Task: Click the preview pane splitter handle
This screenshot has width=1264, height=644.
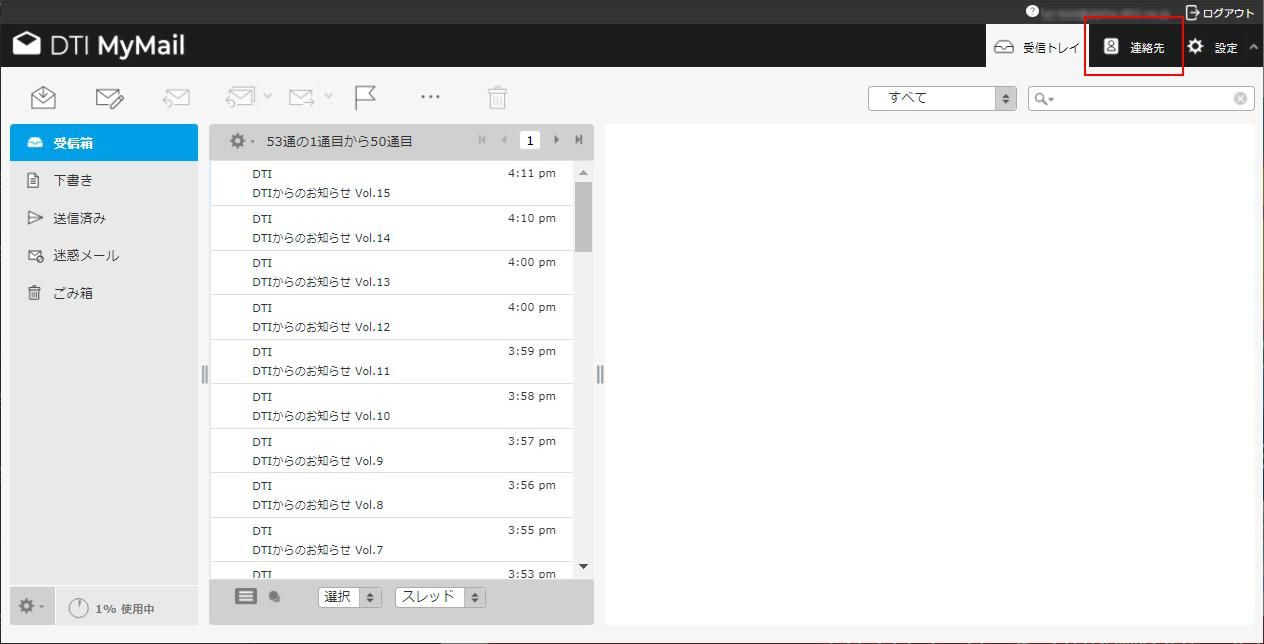Action: (600, 374)
